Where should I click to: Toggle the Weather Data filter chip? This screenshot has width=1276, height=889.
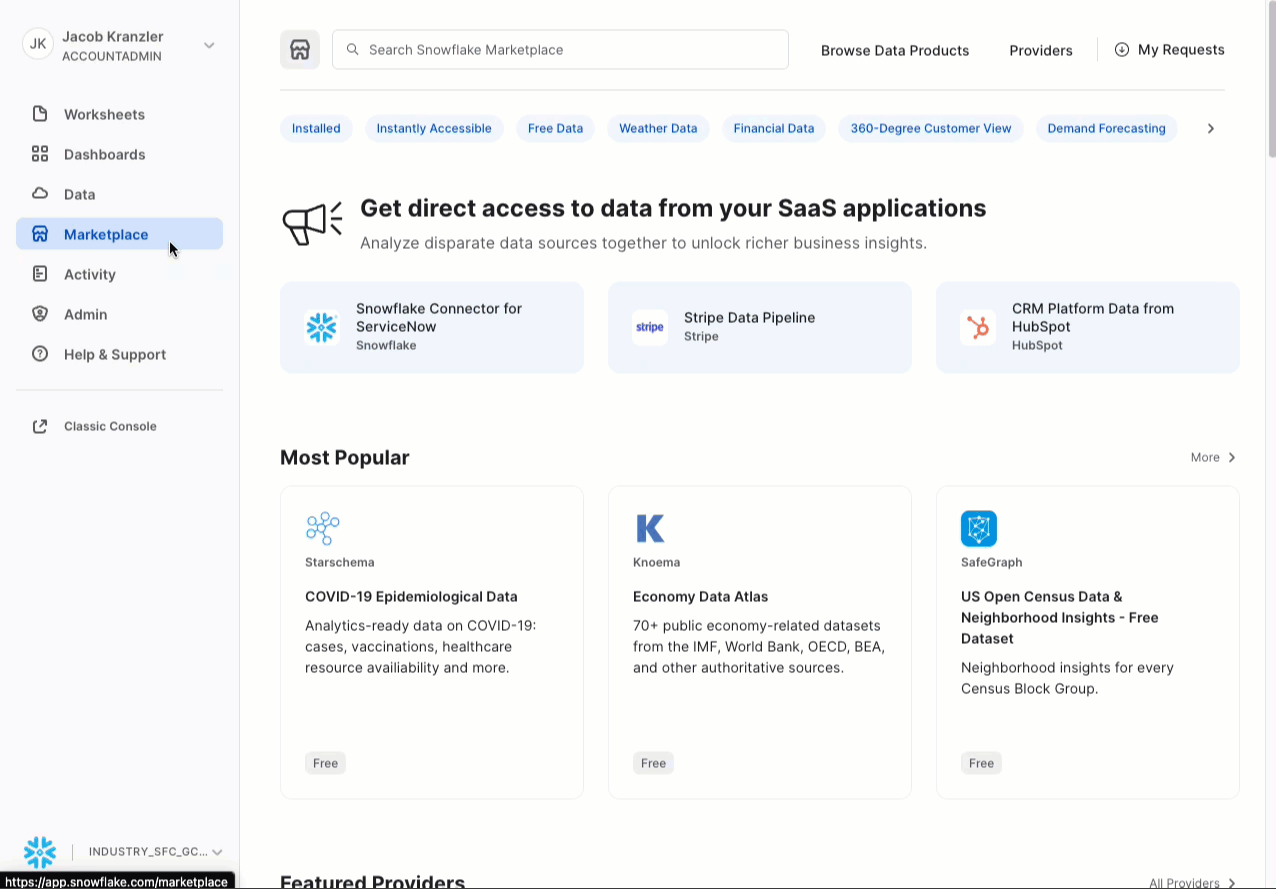[658, 128]
